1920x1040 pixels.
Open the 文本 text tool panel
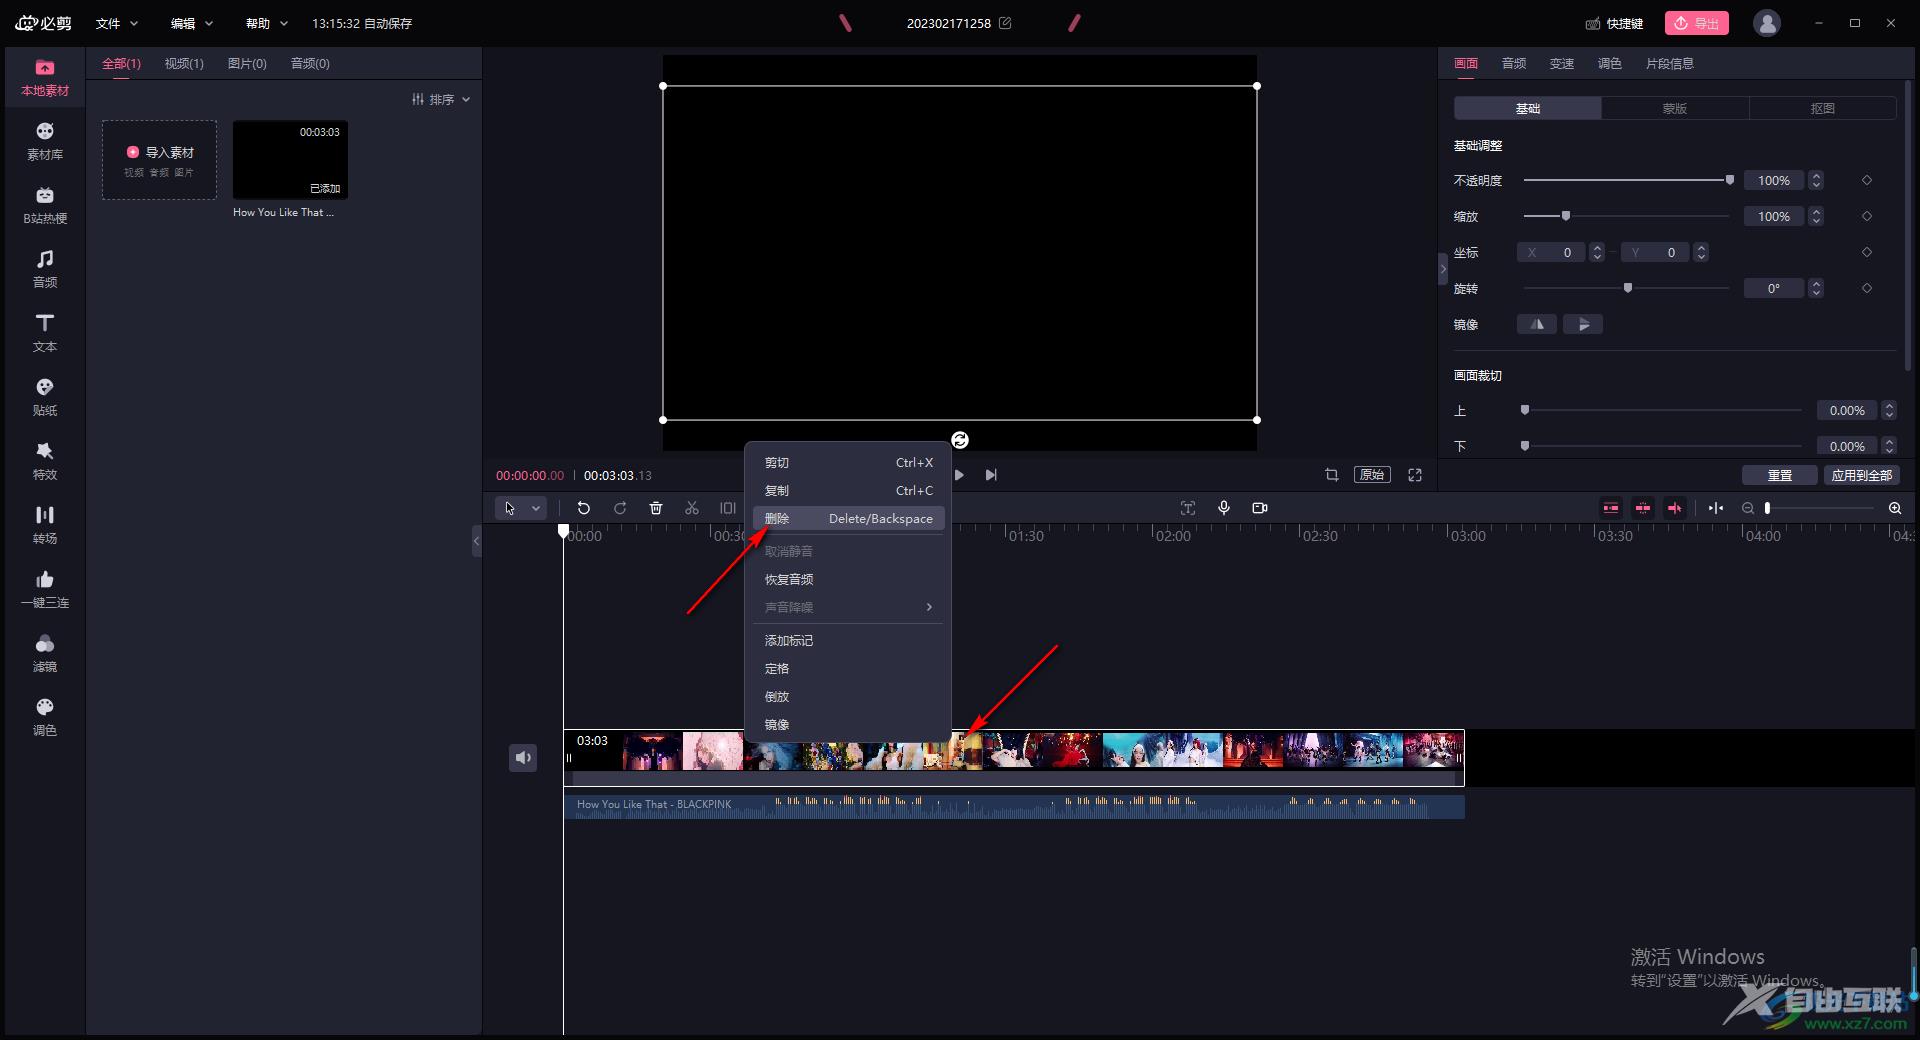tap(45, 334)
